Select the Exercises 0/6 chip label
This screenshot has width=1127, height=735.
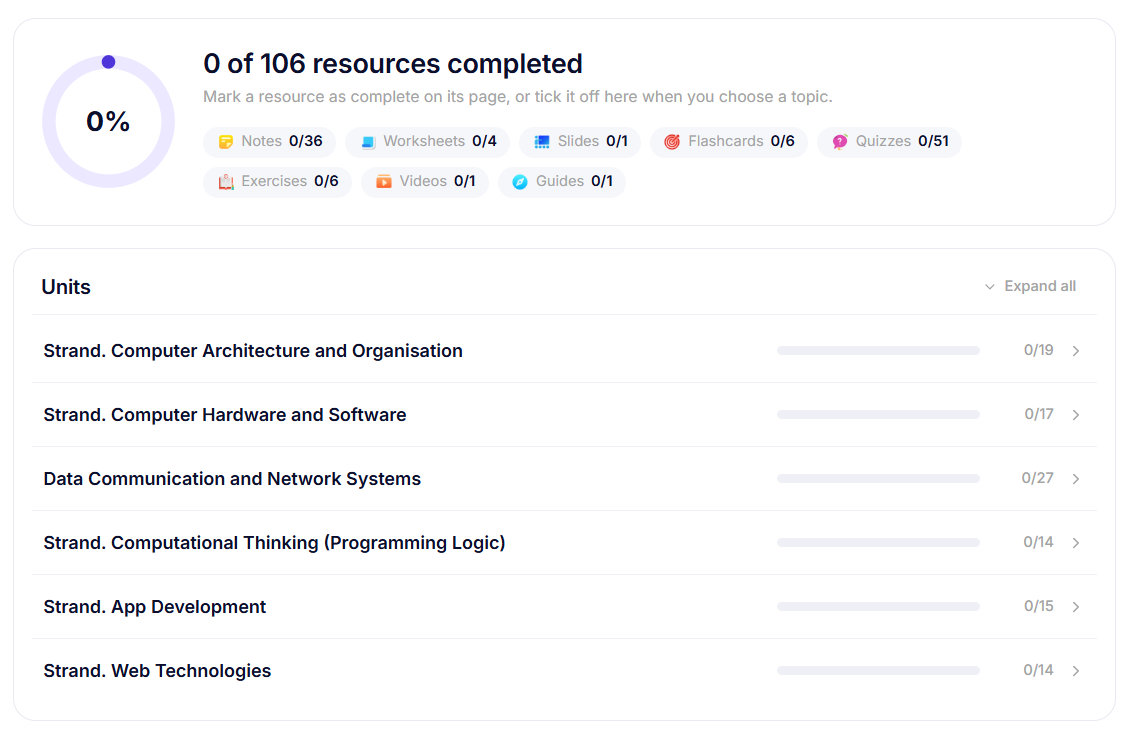(x=277, y=182)
